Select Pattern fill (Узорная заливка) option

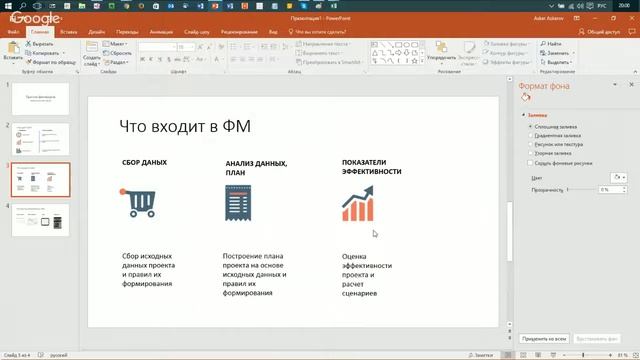[x=550, y=153]
